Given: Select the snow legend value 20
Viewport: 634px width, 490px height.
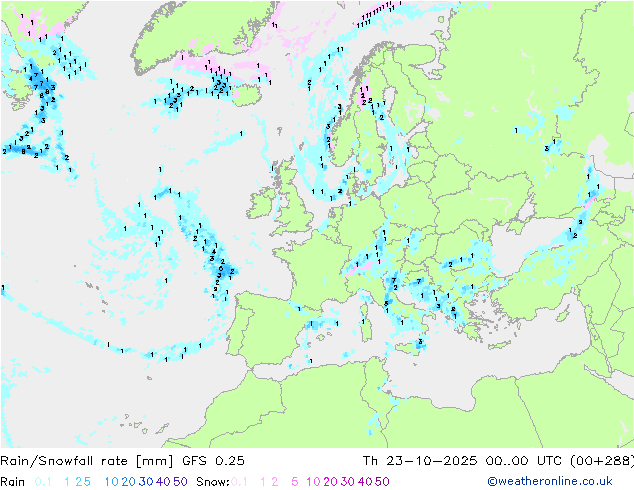Looking at the screenshot, I should tap(330, 482).
